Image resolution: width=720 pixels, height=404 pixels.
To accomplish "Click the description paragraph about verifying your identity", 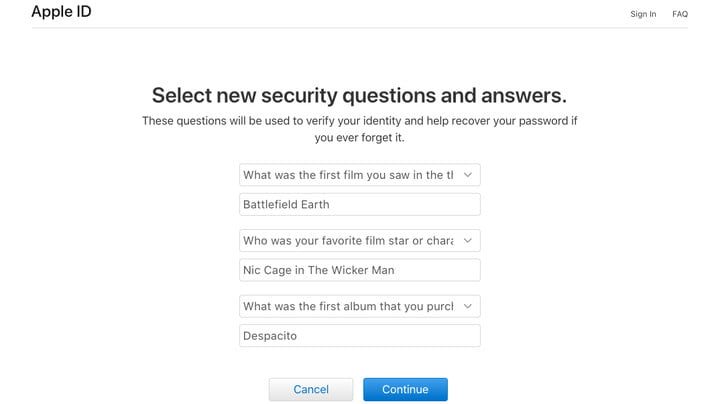I will tap(359, 129).
